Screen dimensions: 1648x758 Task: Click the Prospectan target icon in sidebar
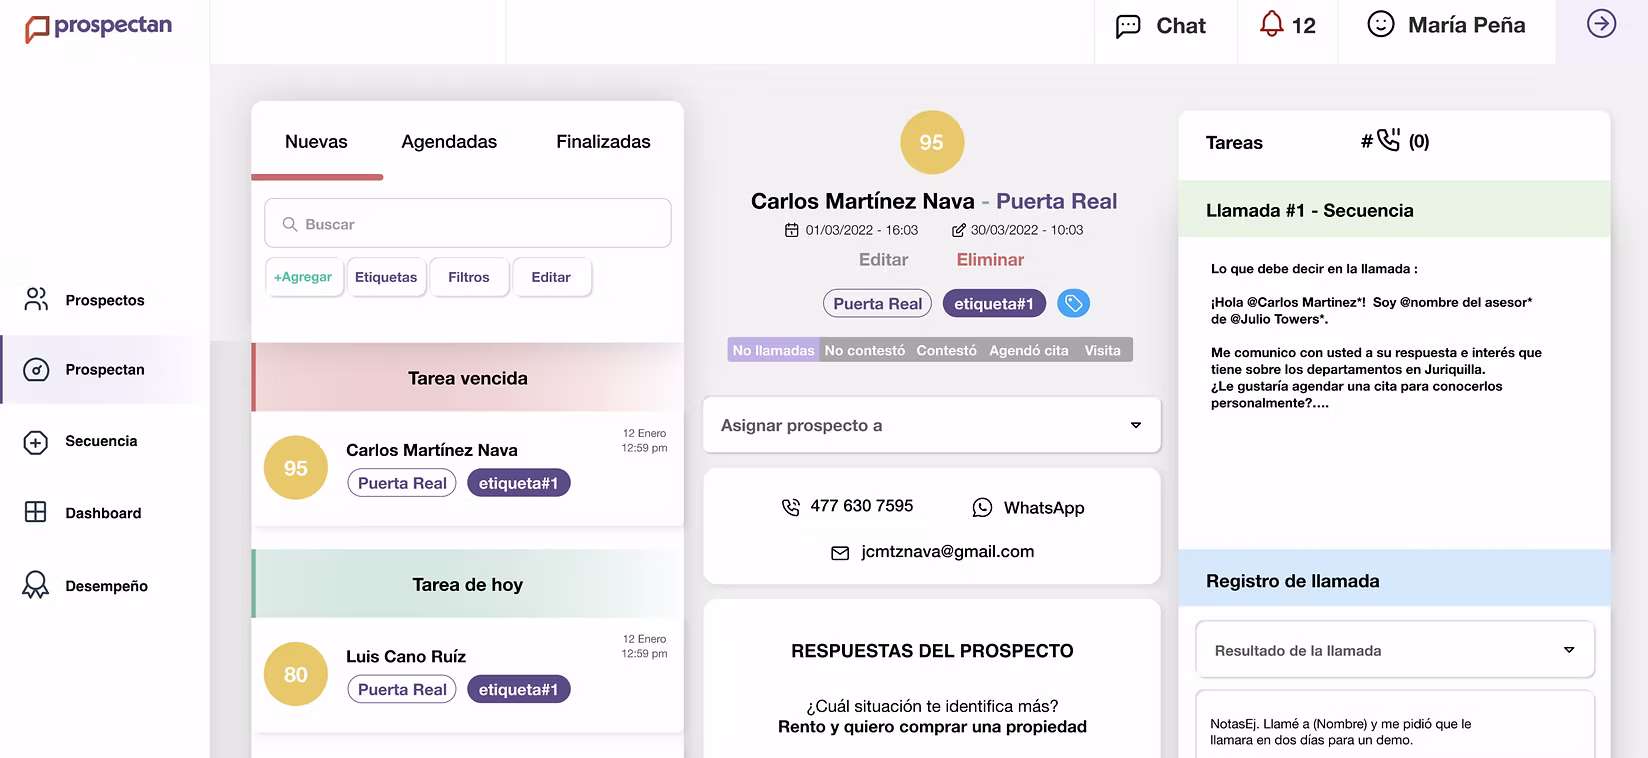[x=36, y=369]
